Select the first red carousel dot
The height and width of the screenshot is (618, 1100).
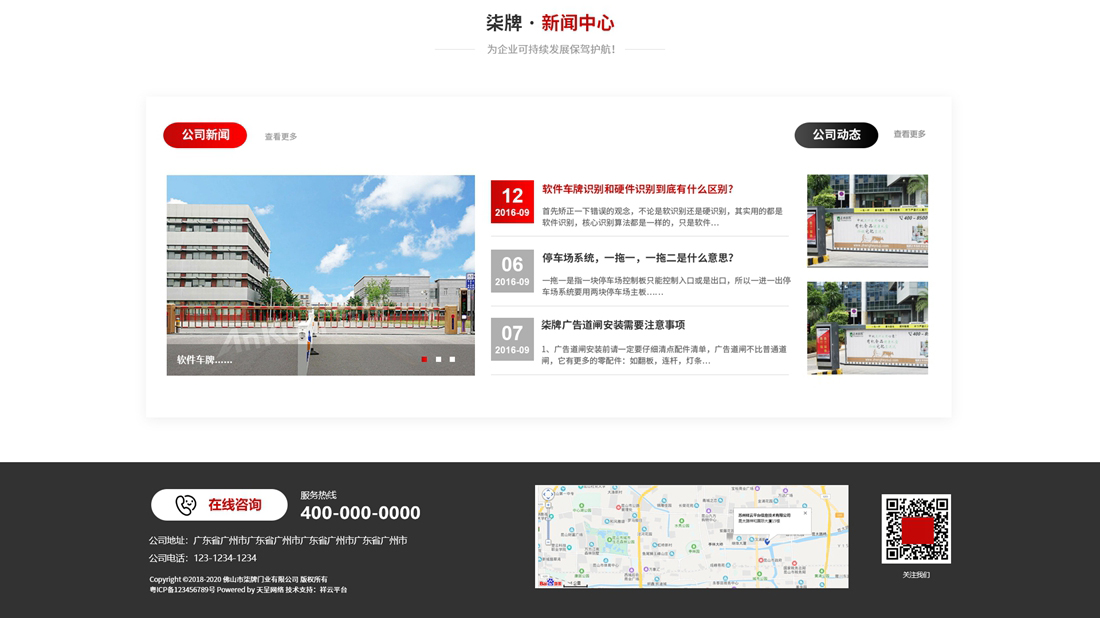pyautogui.click(x=424, y=359)
